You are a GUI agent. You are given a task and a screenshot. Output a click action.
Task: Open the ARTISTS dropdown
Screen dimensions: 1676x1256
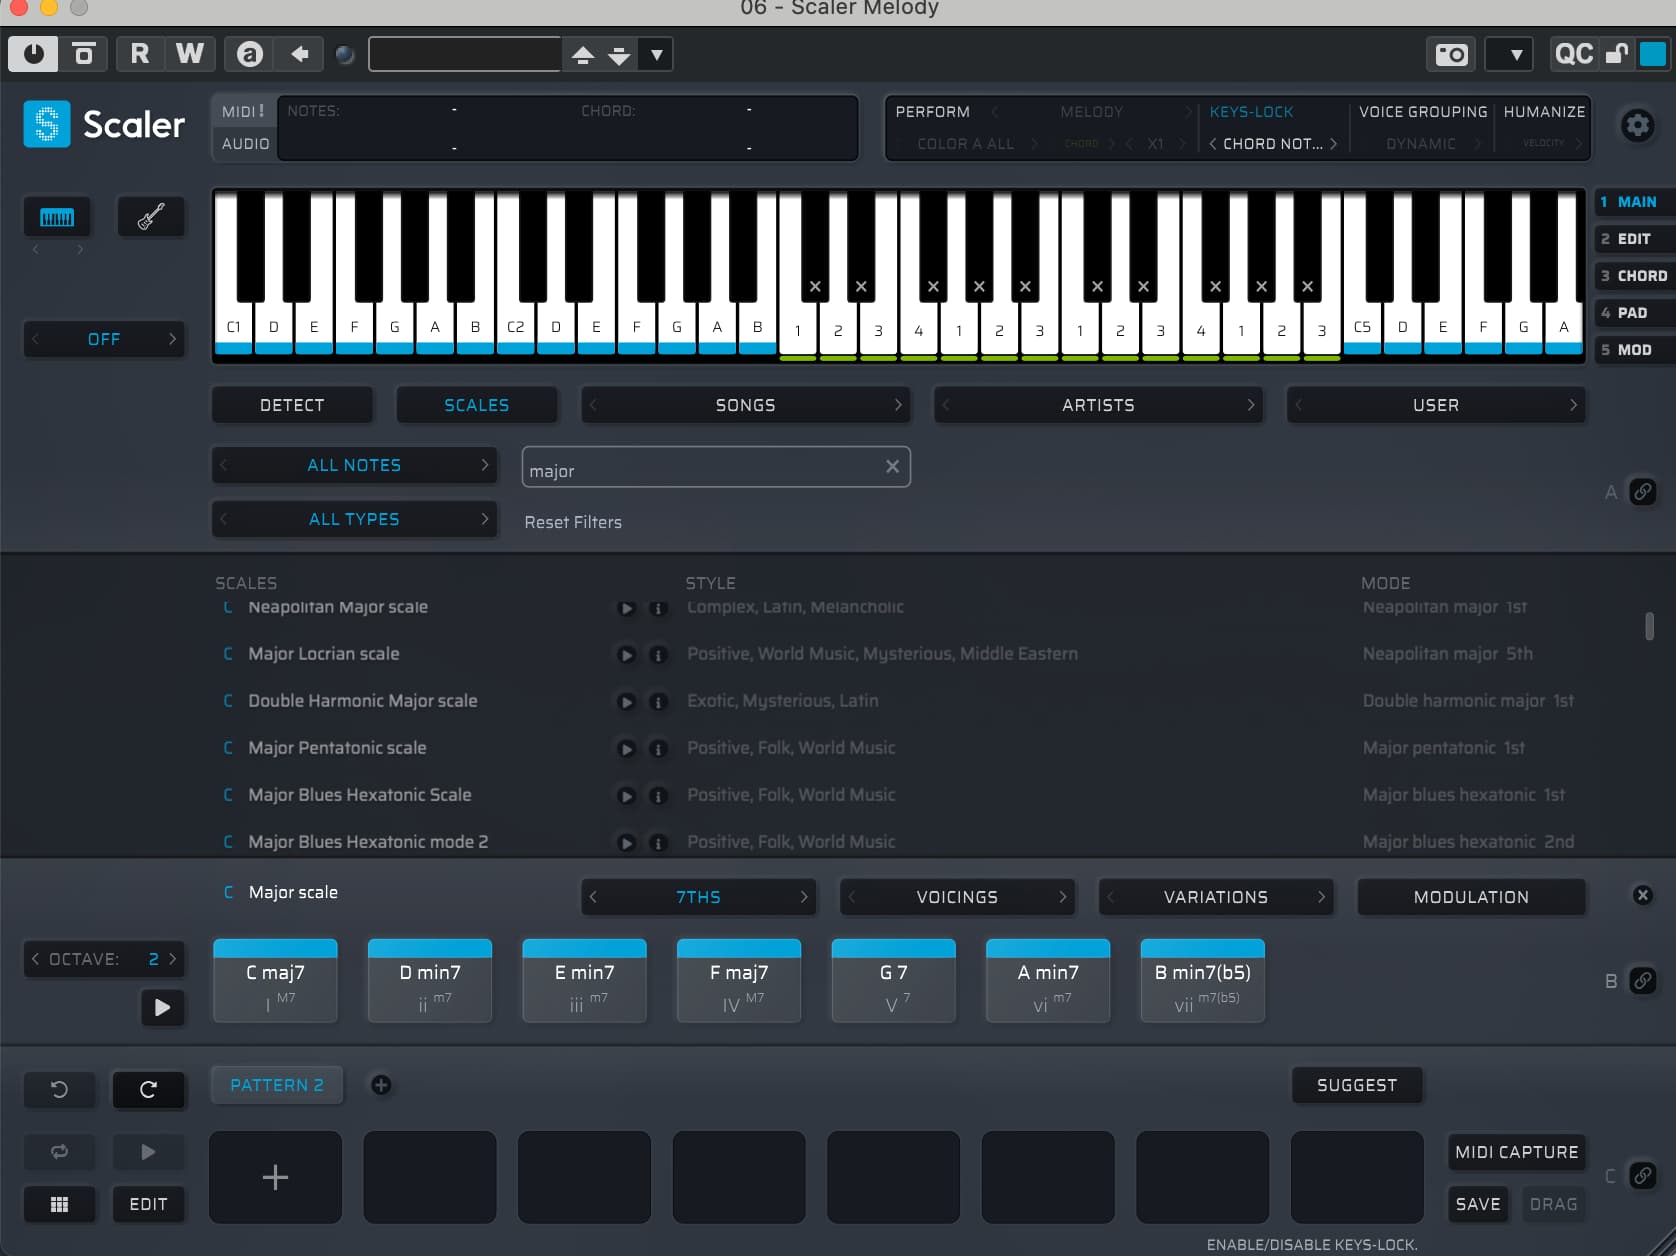tap(1098, 405)
